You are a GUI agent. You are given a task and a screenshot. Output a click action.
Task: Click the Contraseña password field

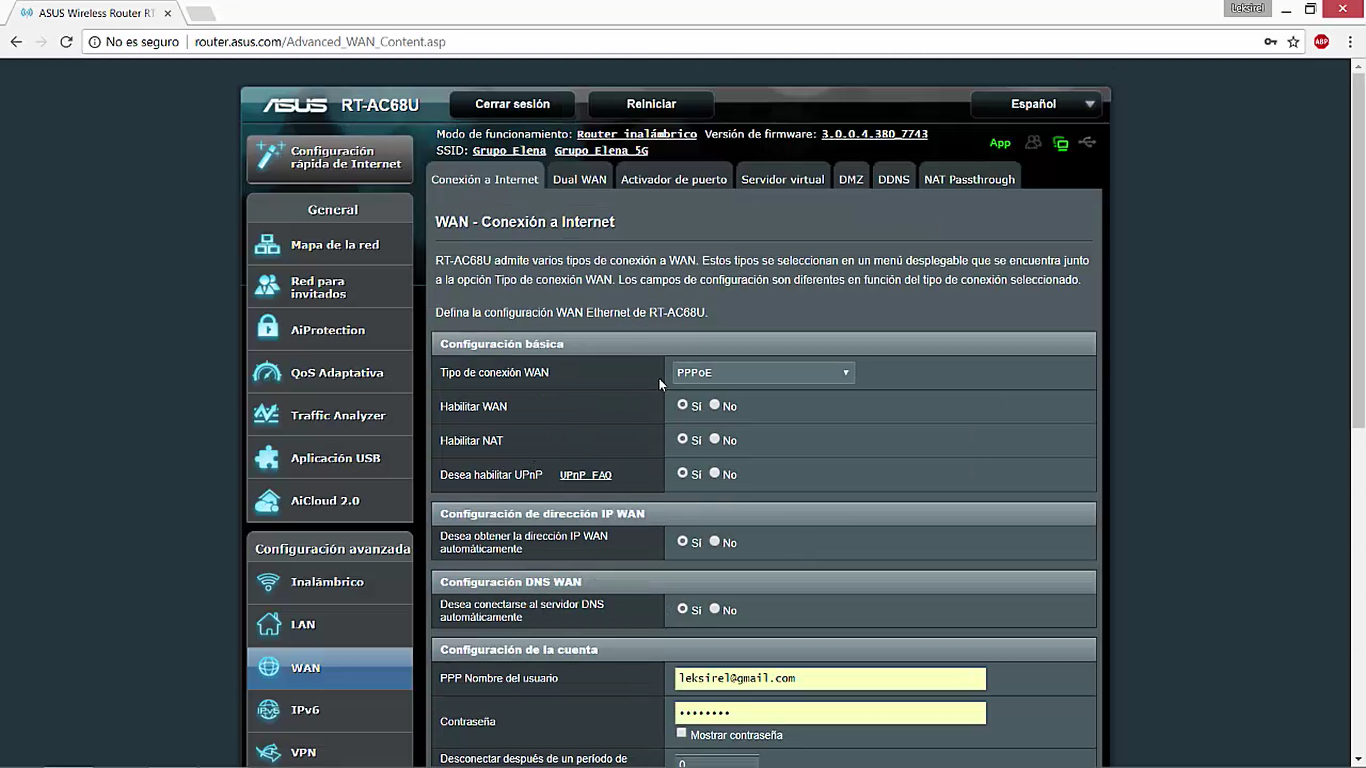pyautogui.click(x=830, y=712)
